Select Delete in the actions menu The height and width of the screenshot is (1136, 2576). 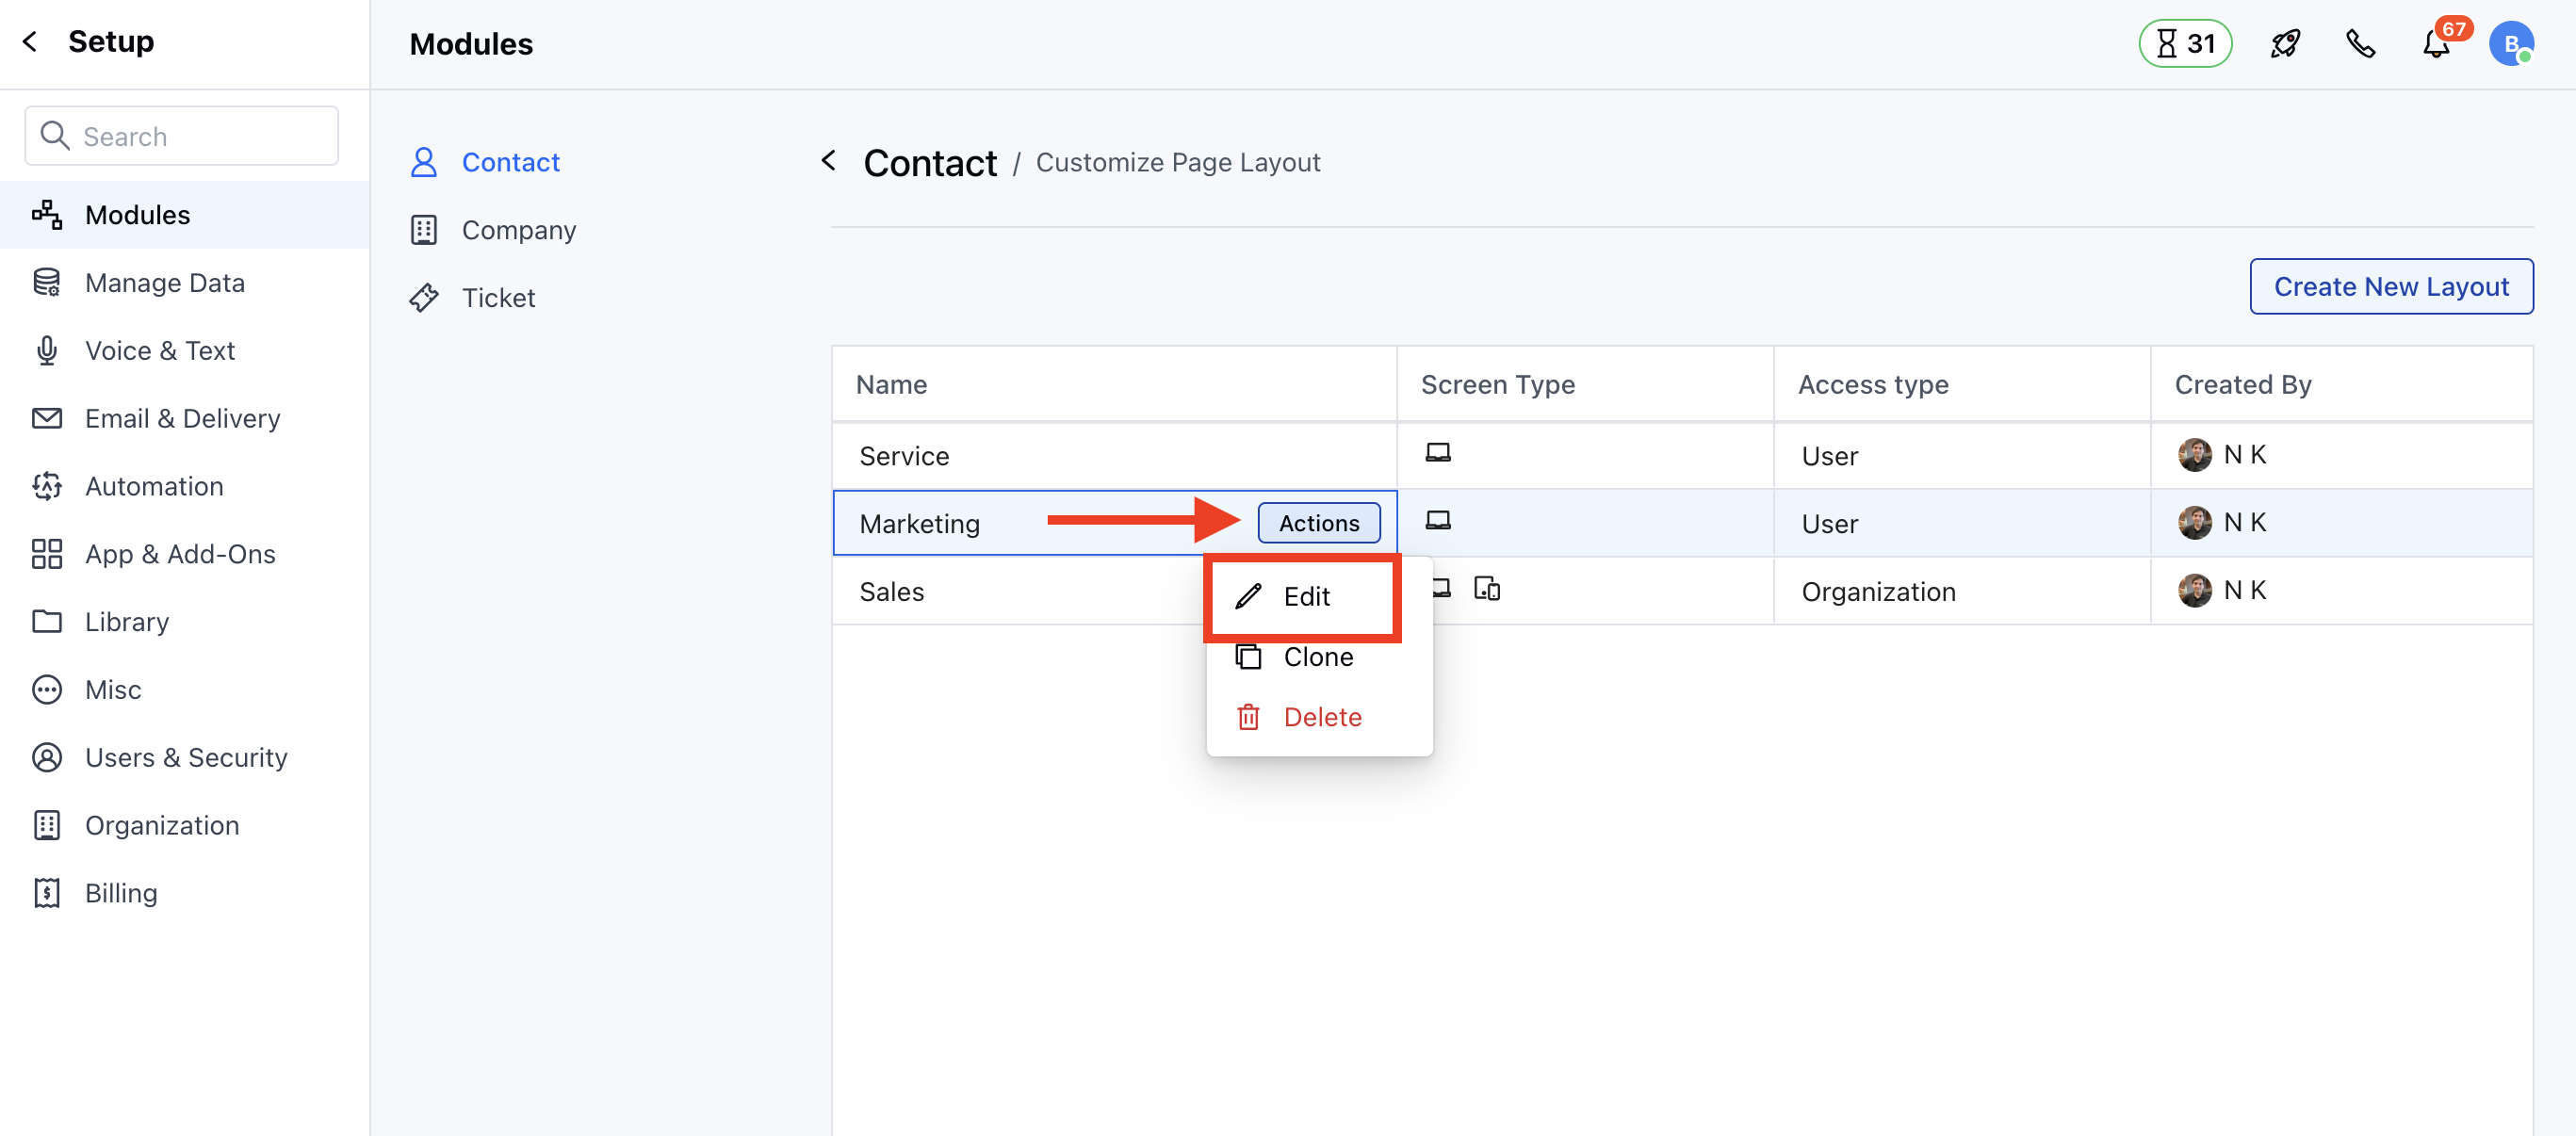[1321, 717]
